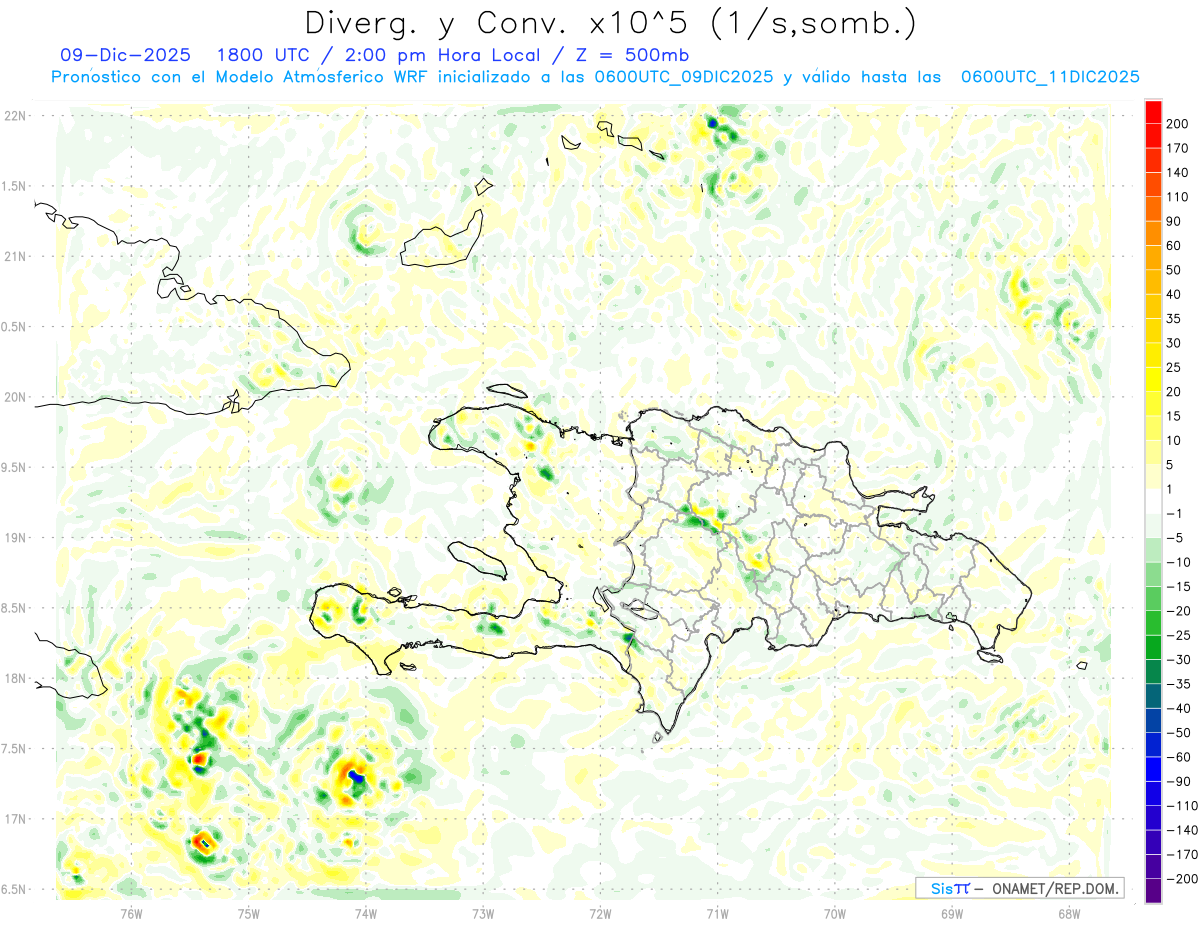Click the colorbar value '20' in upper scale

point(1174,392)
